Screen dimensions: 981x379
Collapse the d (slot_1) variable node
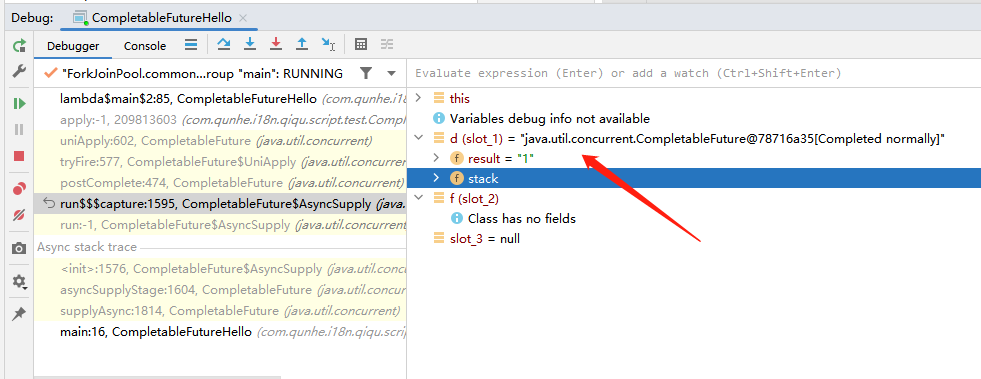pos(419,139)
